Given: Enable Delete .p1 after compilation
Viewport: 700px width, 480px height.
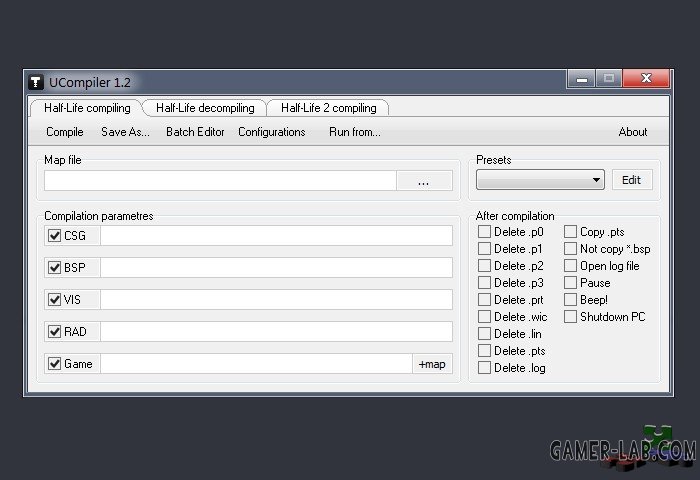Looking at the screenshot, I should (484, 249).
